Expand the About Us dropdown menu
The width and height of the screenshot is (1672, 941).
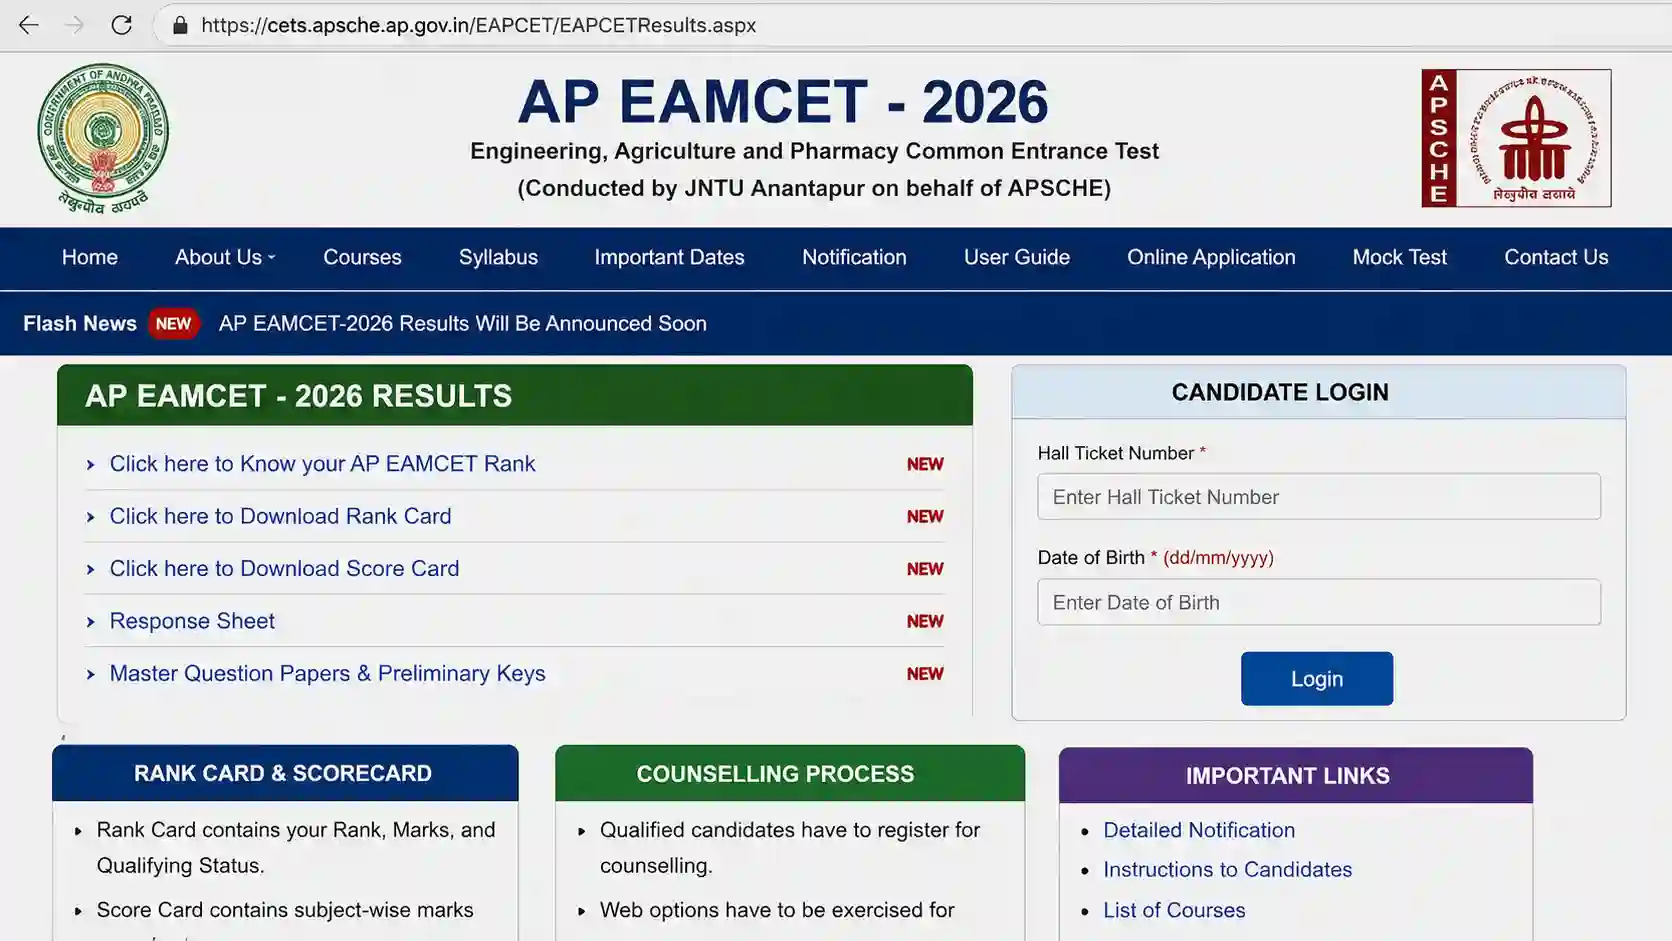225,257
